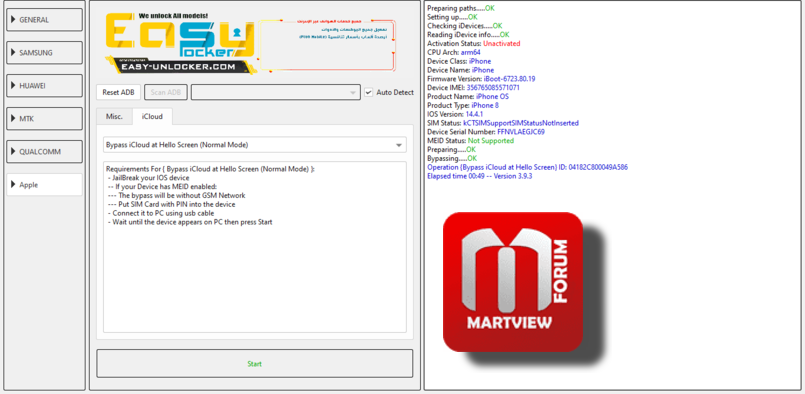805x394 pixels.
Task: Click the dropdown arrow of Bypass iCloud combo
Action: (399, 145)
